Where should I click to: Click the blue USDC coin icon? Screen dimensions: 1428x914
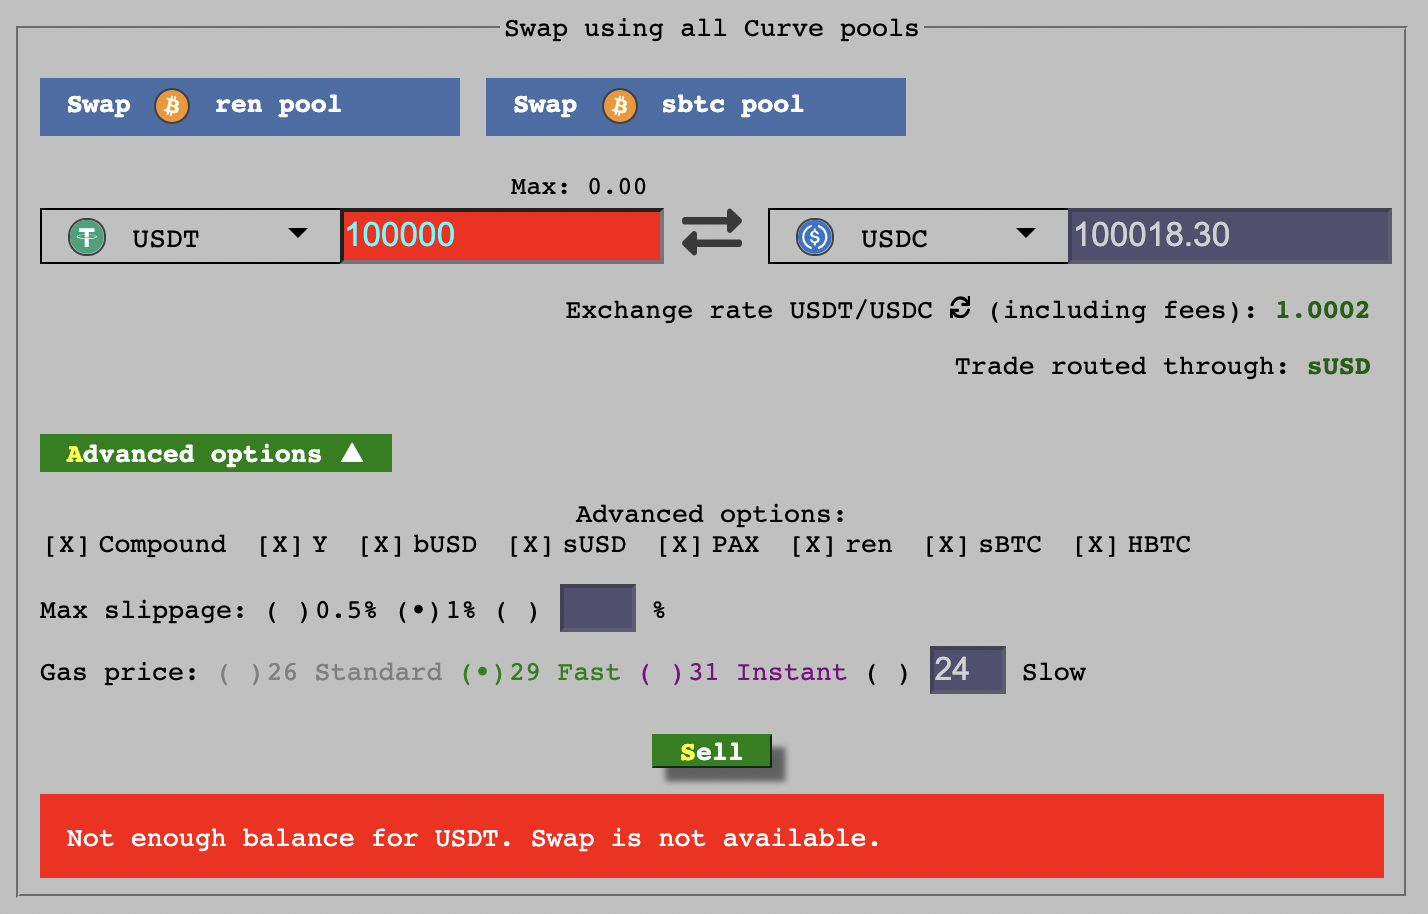click(815, 237)
